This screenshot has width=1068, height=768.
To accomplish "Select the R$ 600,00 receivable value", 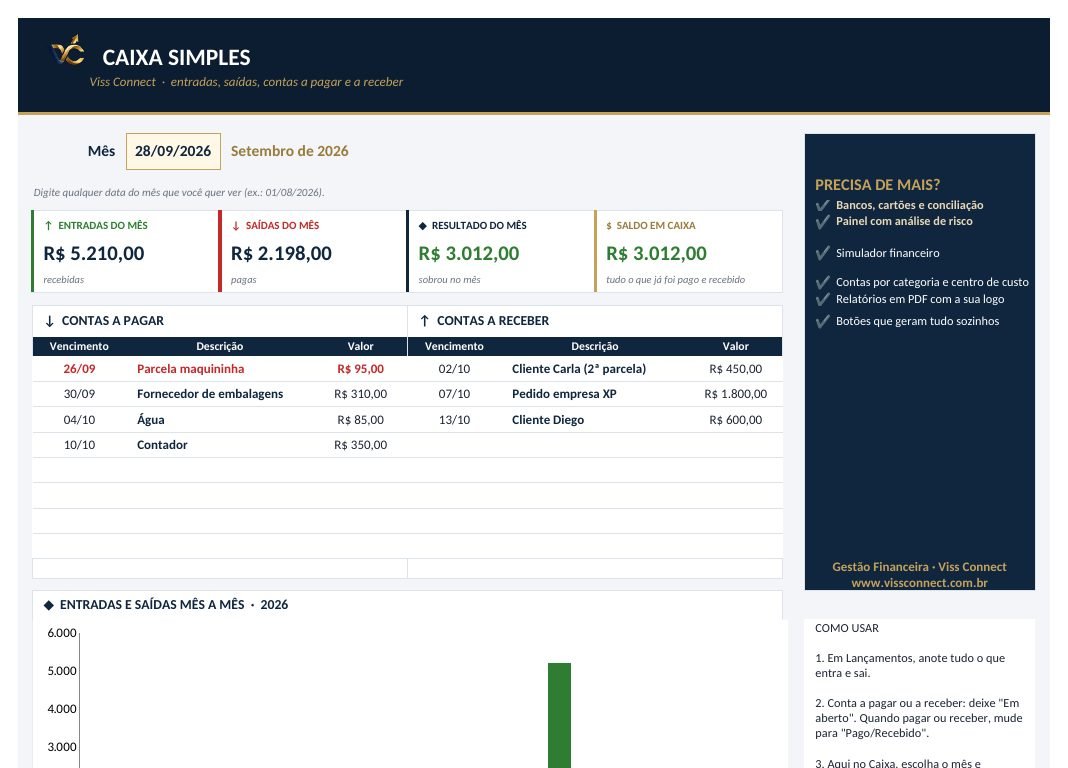I will pos(736,419).
